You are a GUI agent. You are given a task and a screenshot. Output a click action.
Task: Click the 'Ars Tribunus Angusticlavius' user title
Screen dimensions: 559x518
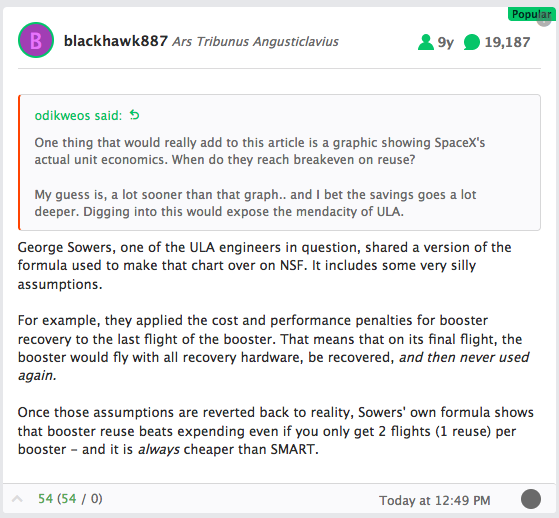[255, 41]
